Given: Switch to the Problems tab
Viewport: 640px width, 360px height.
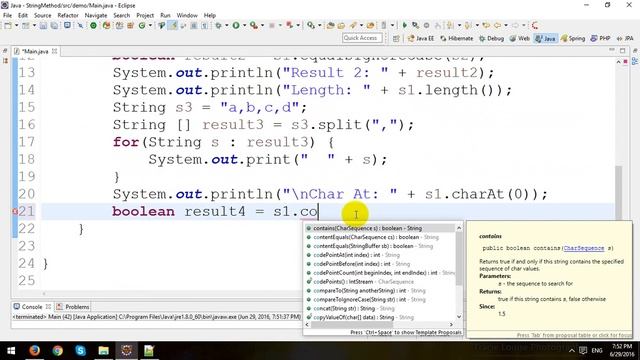Looking at the screenshot, I should pyautogui.click(x=73, y=307).
